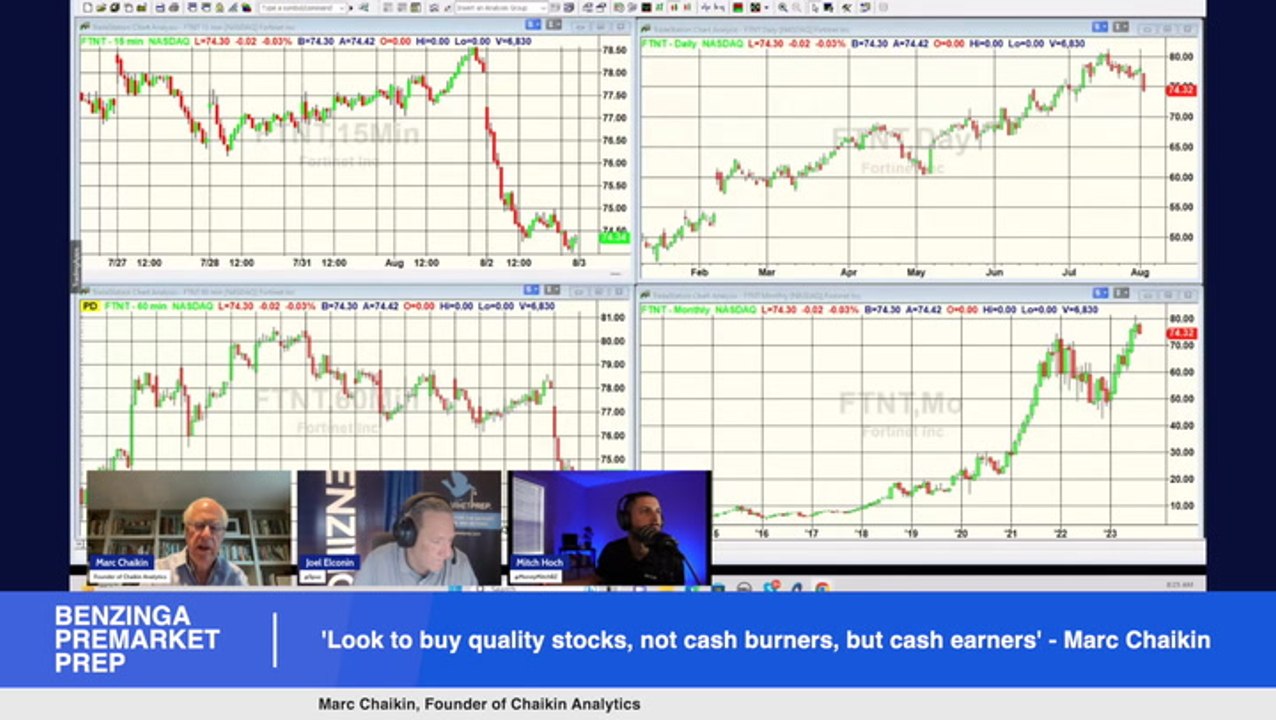
Task: Click the yellow PD badge on the 60 min chart
Action: click(x=90, y=305)
